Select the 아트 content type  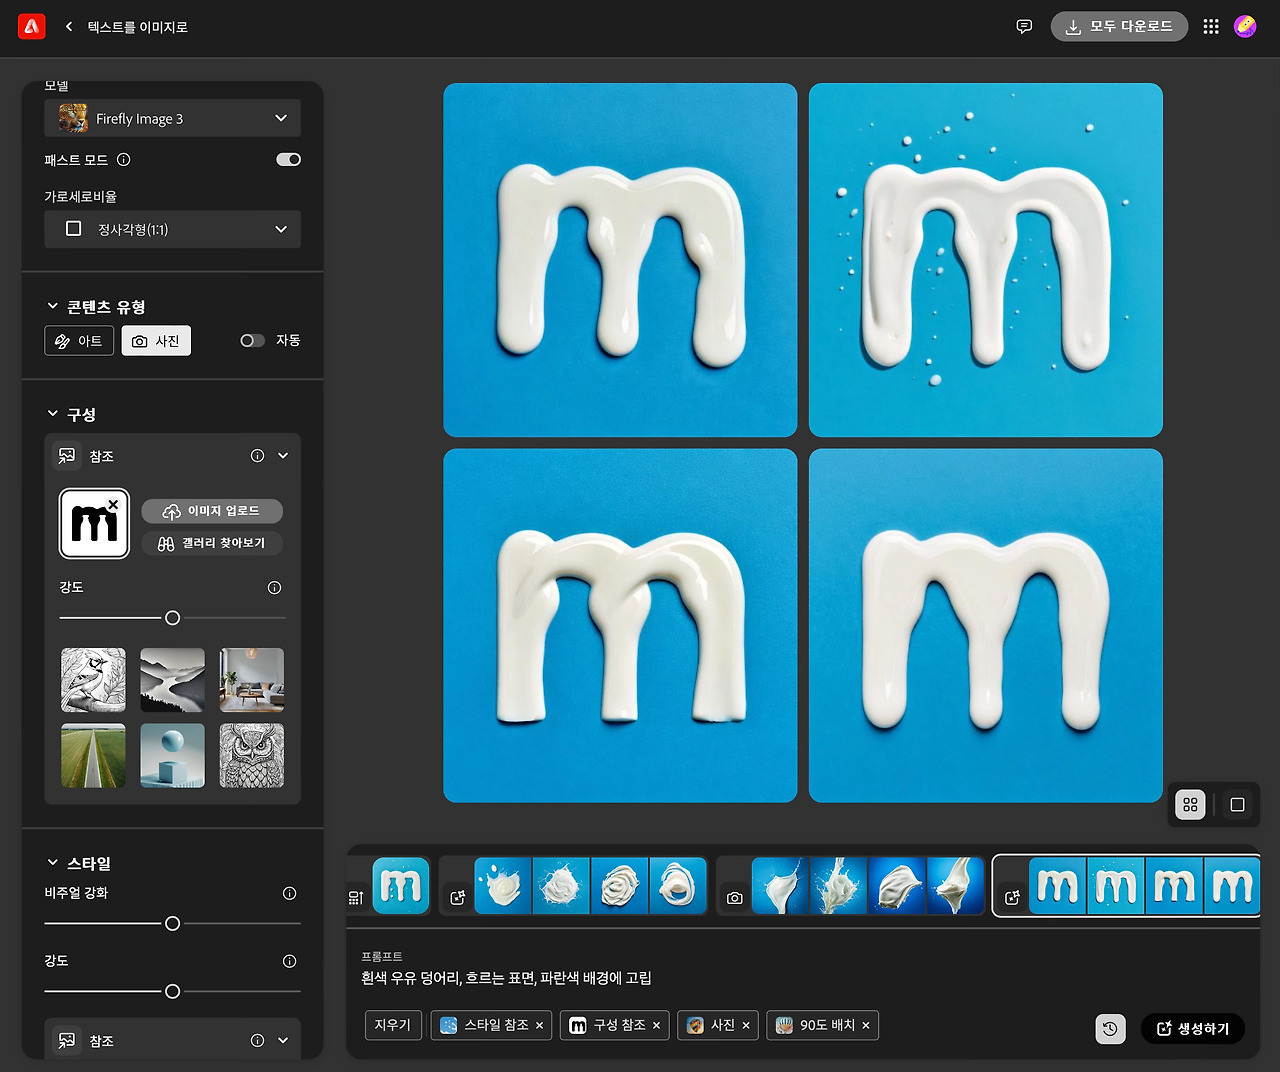point(79,341)
